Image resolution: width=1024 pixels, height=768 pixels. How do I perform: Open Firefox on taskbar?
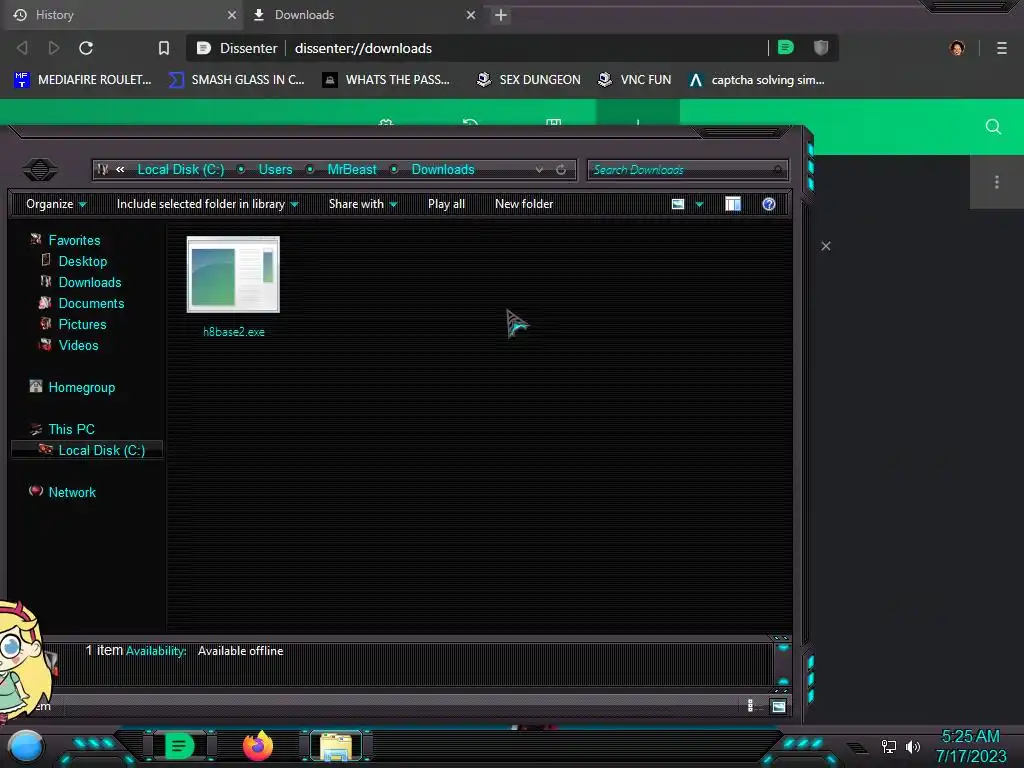pos(259,746)
